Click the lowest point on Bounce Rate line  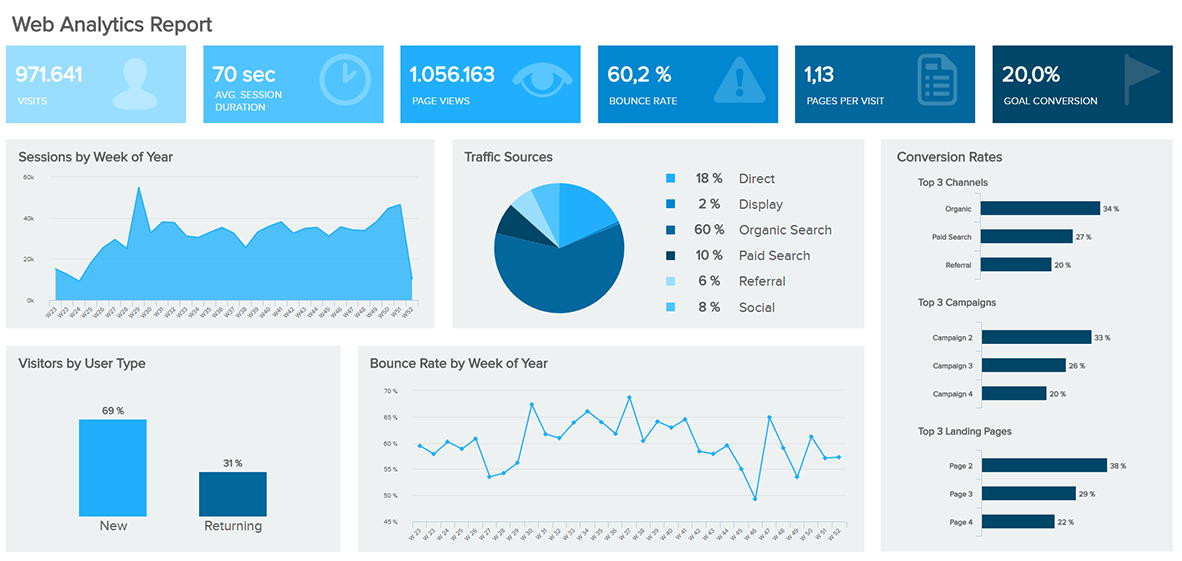point(755,498)
